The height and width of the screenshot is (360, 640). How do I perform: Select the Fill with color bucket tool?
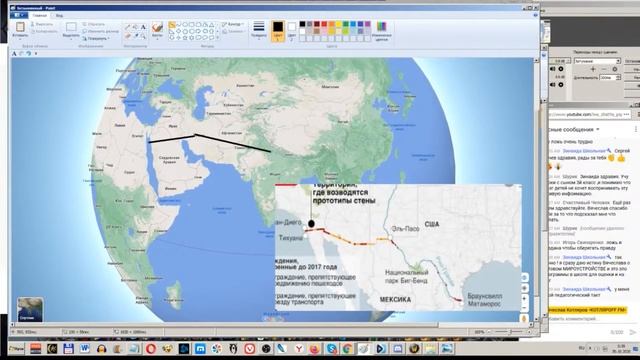click(x=136, y=27)
